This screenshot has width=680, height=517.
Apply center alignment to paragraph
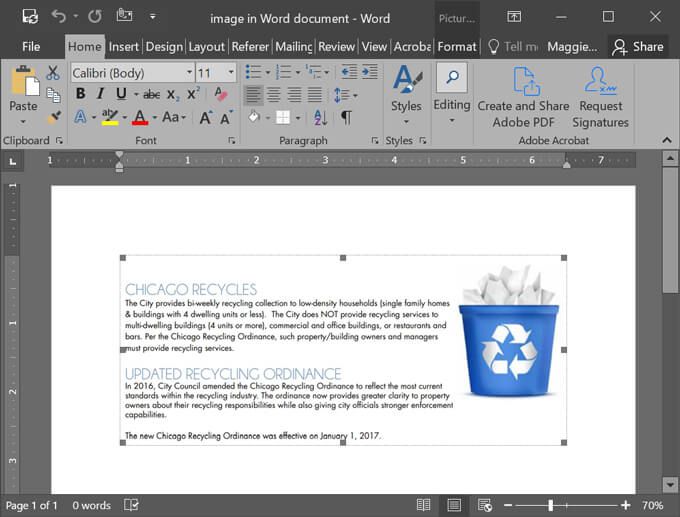tap(273, 94)
